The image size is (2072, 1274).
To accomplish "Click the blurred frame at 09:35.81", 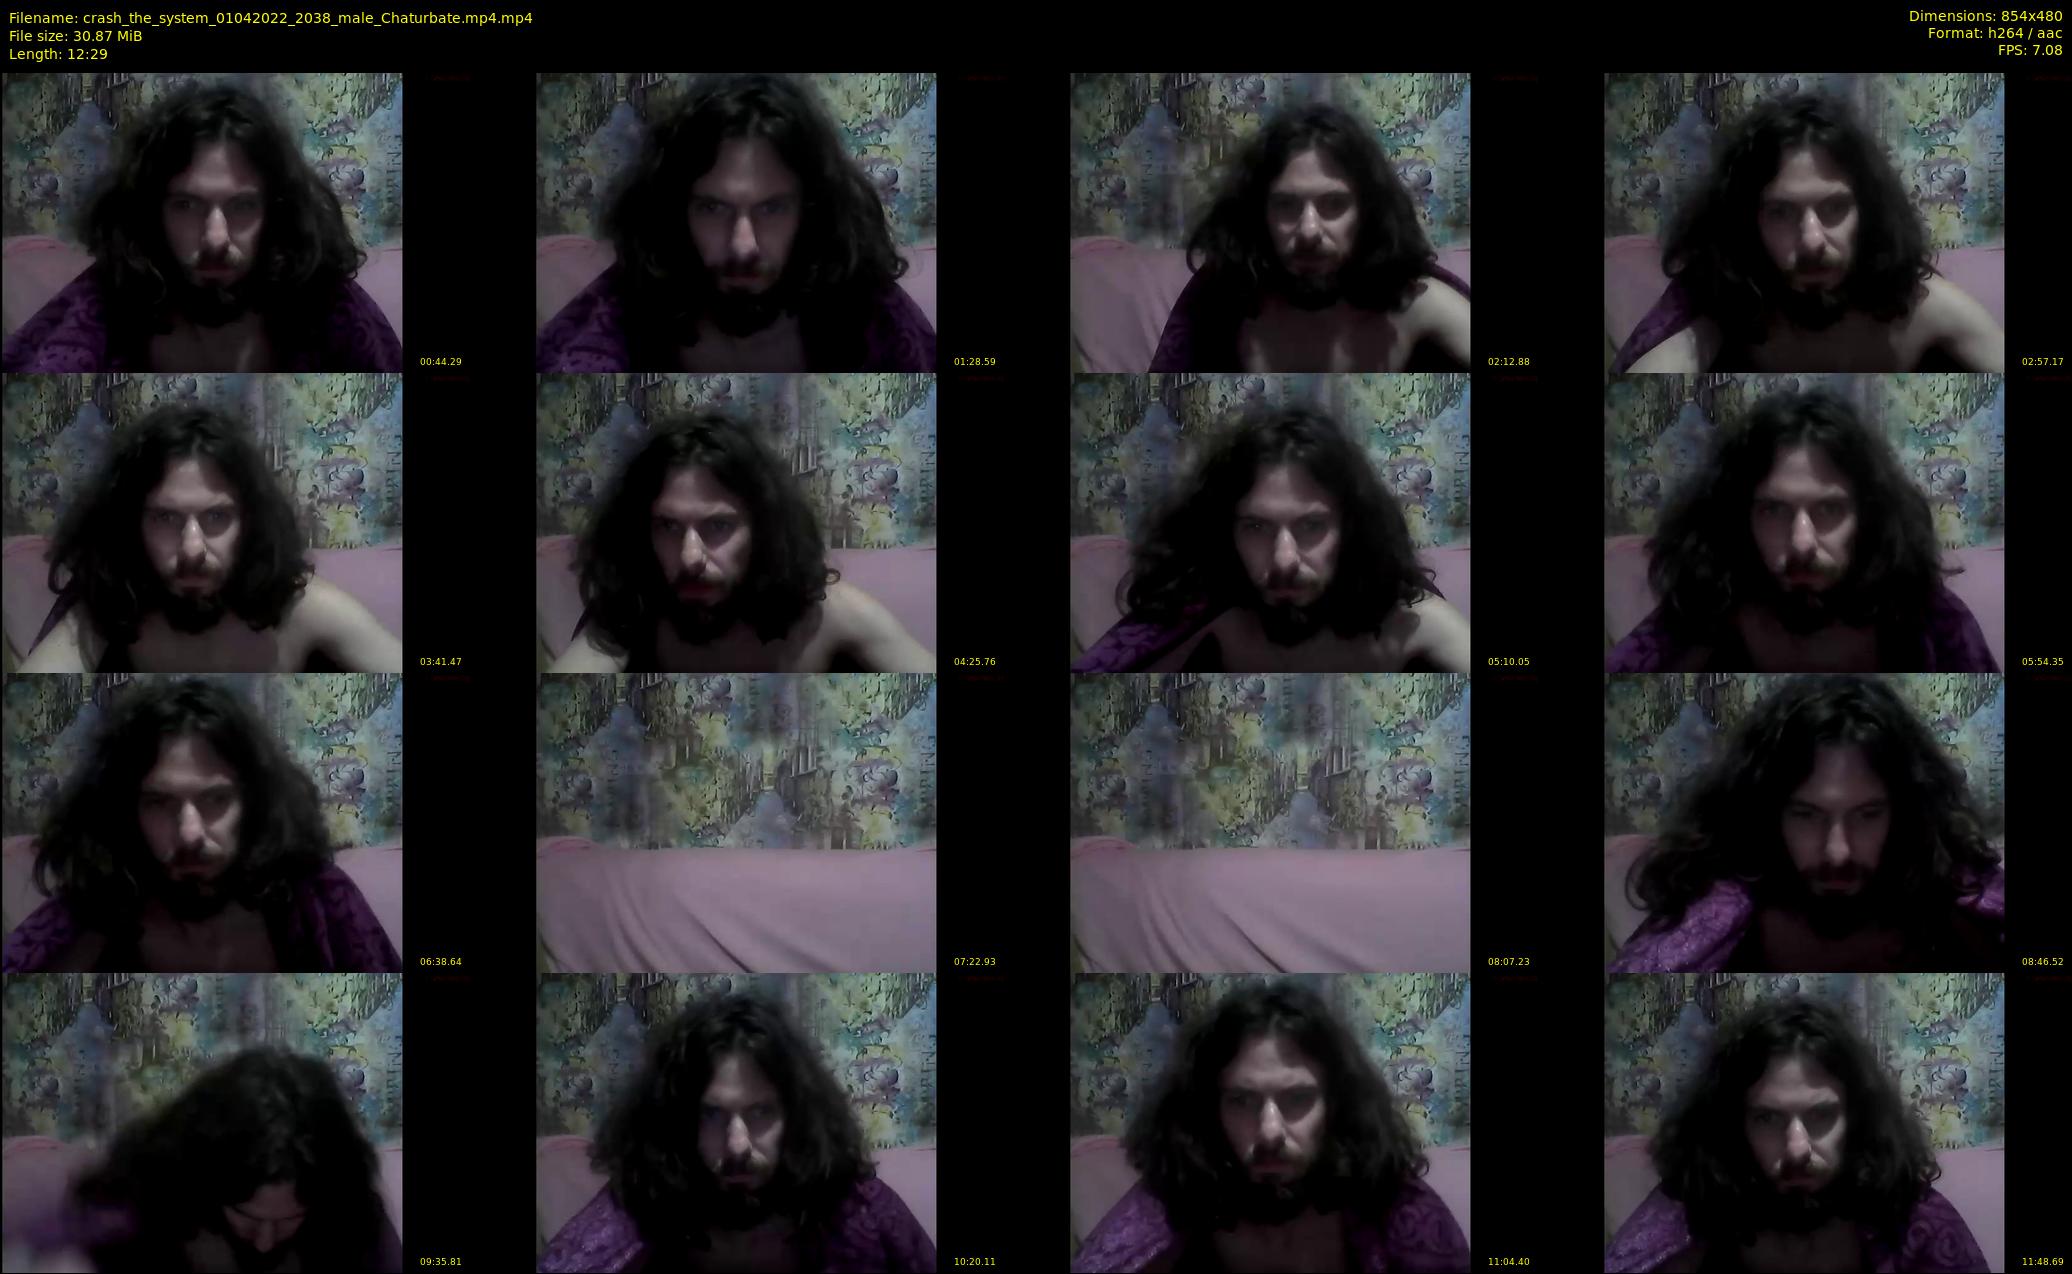I will pos(202,1122).
